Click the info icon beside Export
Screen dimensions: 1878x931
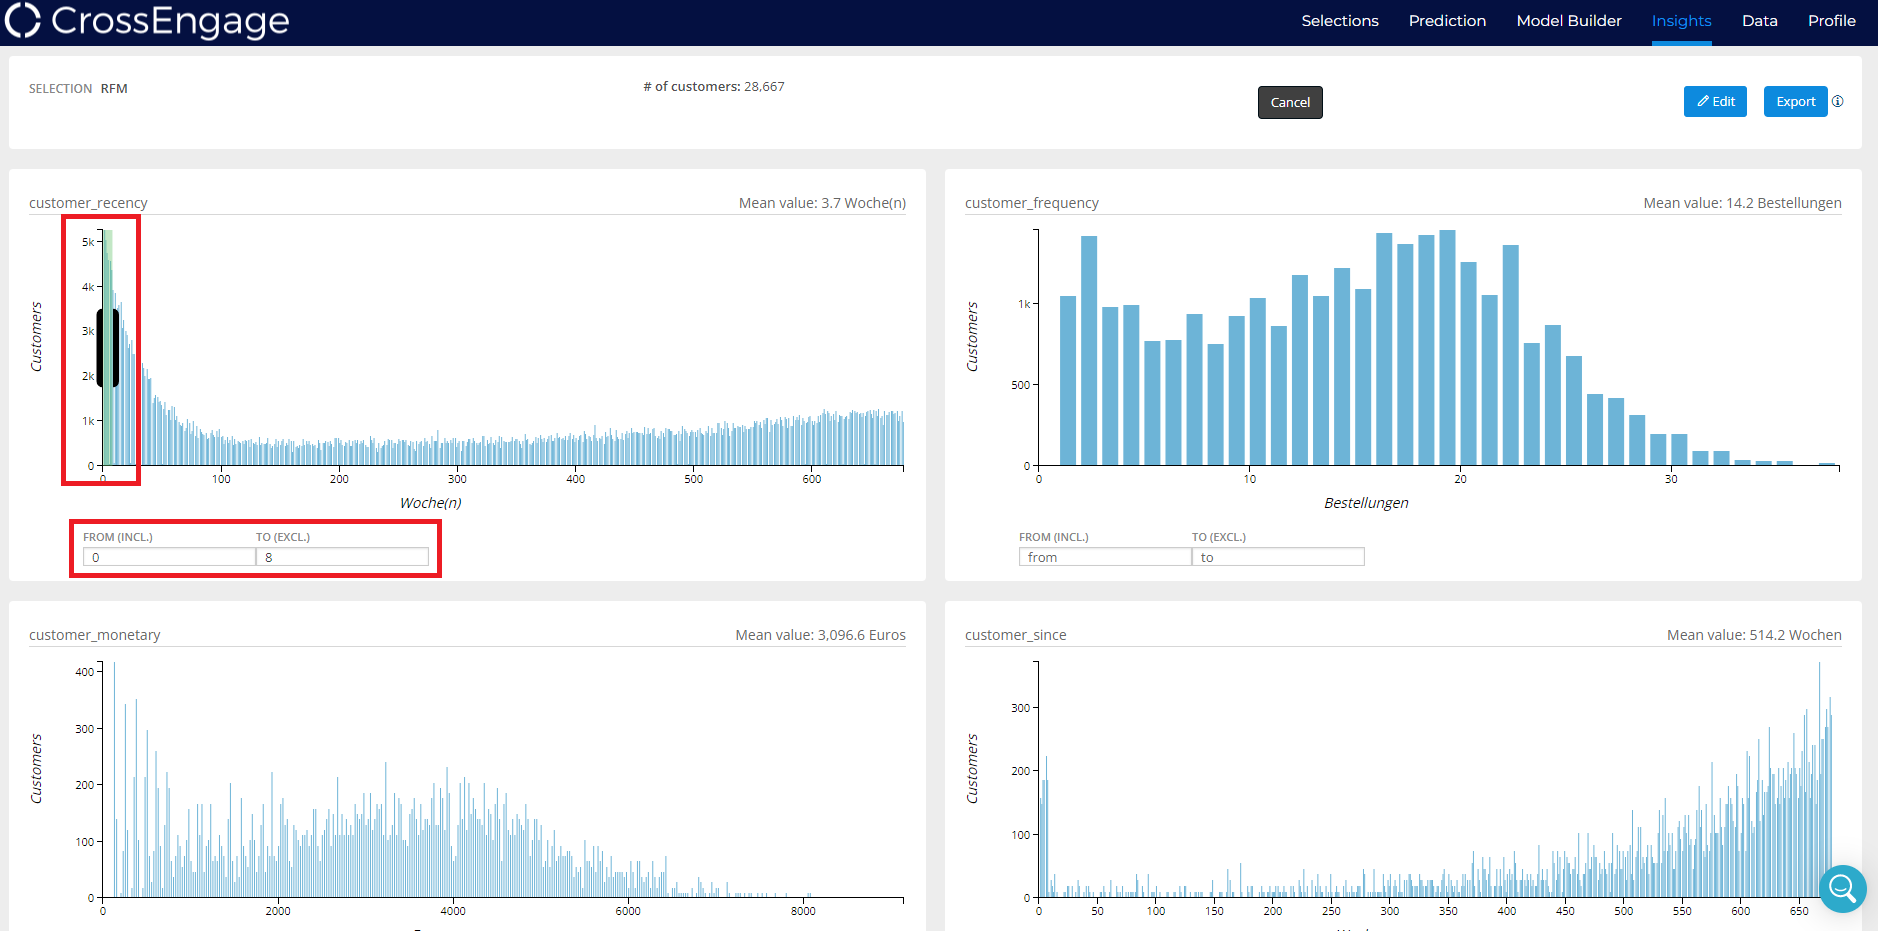[1837, 101]
